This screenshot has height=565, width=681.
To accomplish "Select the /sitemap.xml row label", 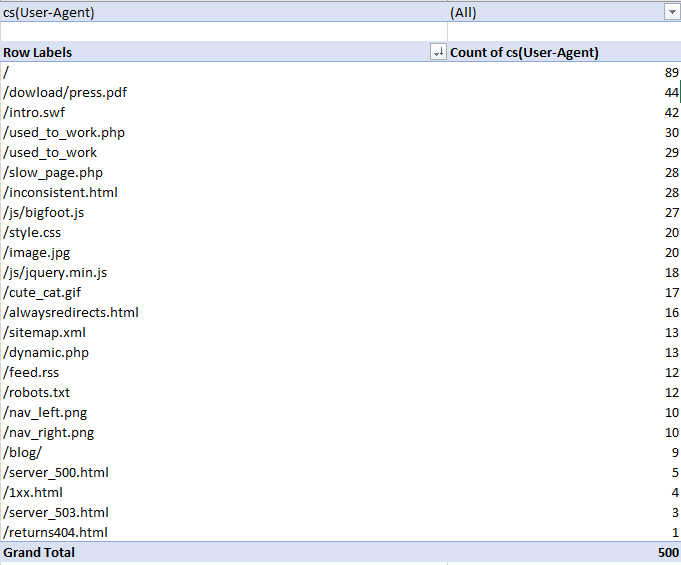I will point(45,332).
